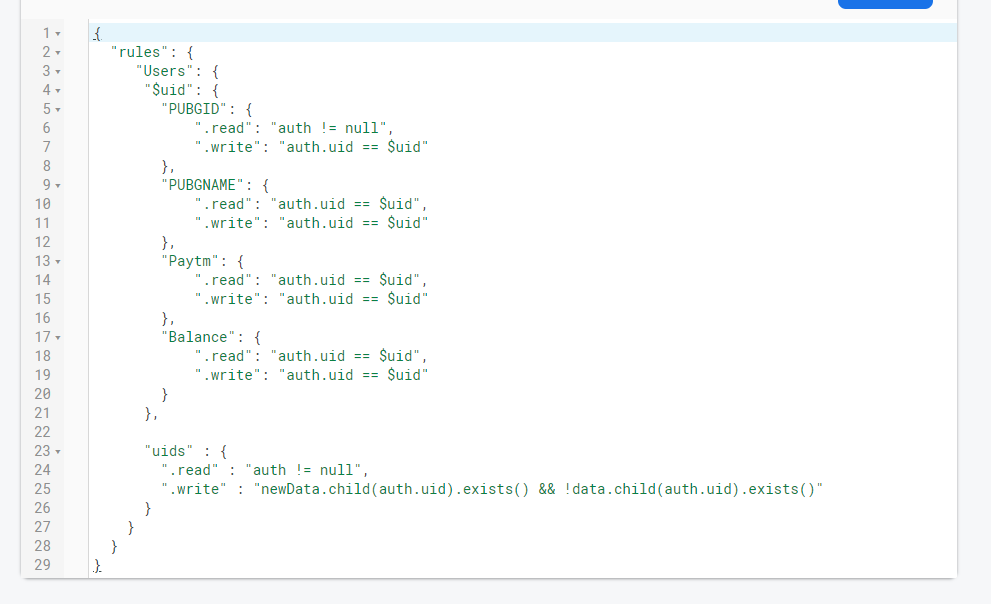The height and width of the screenshot is (604, 991).
Task: Select line number 22 in the gutter
Action: [42, 432]
